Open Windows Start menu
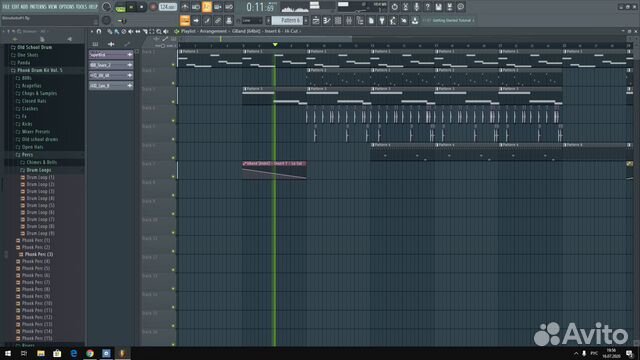 point(8,353)
